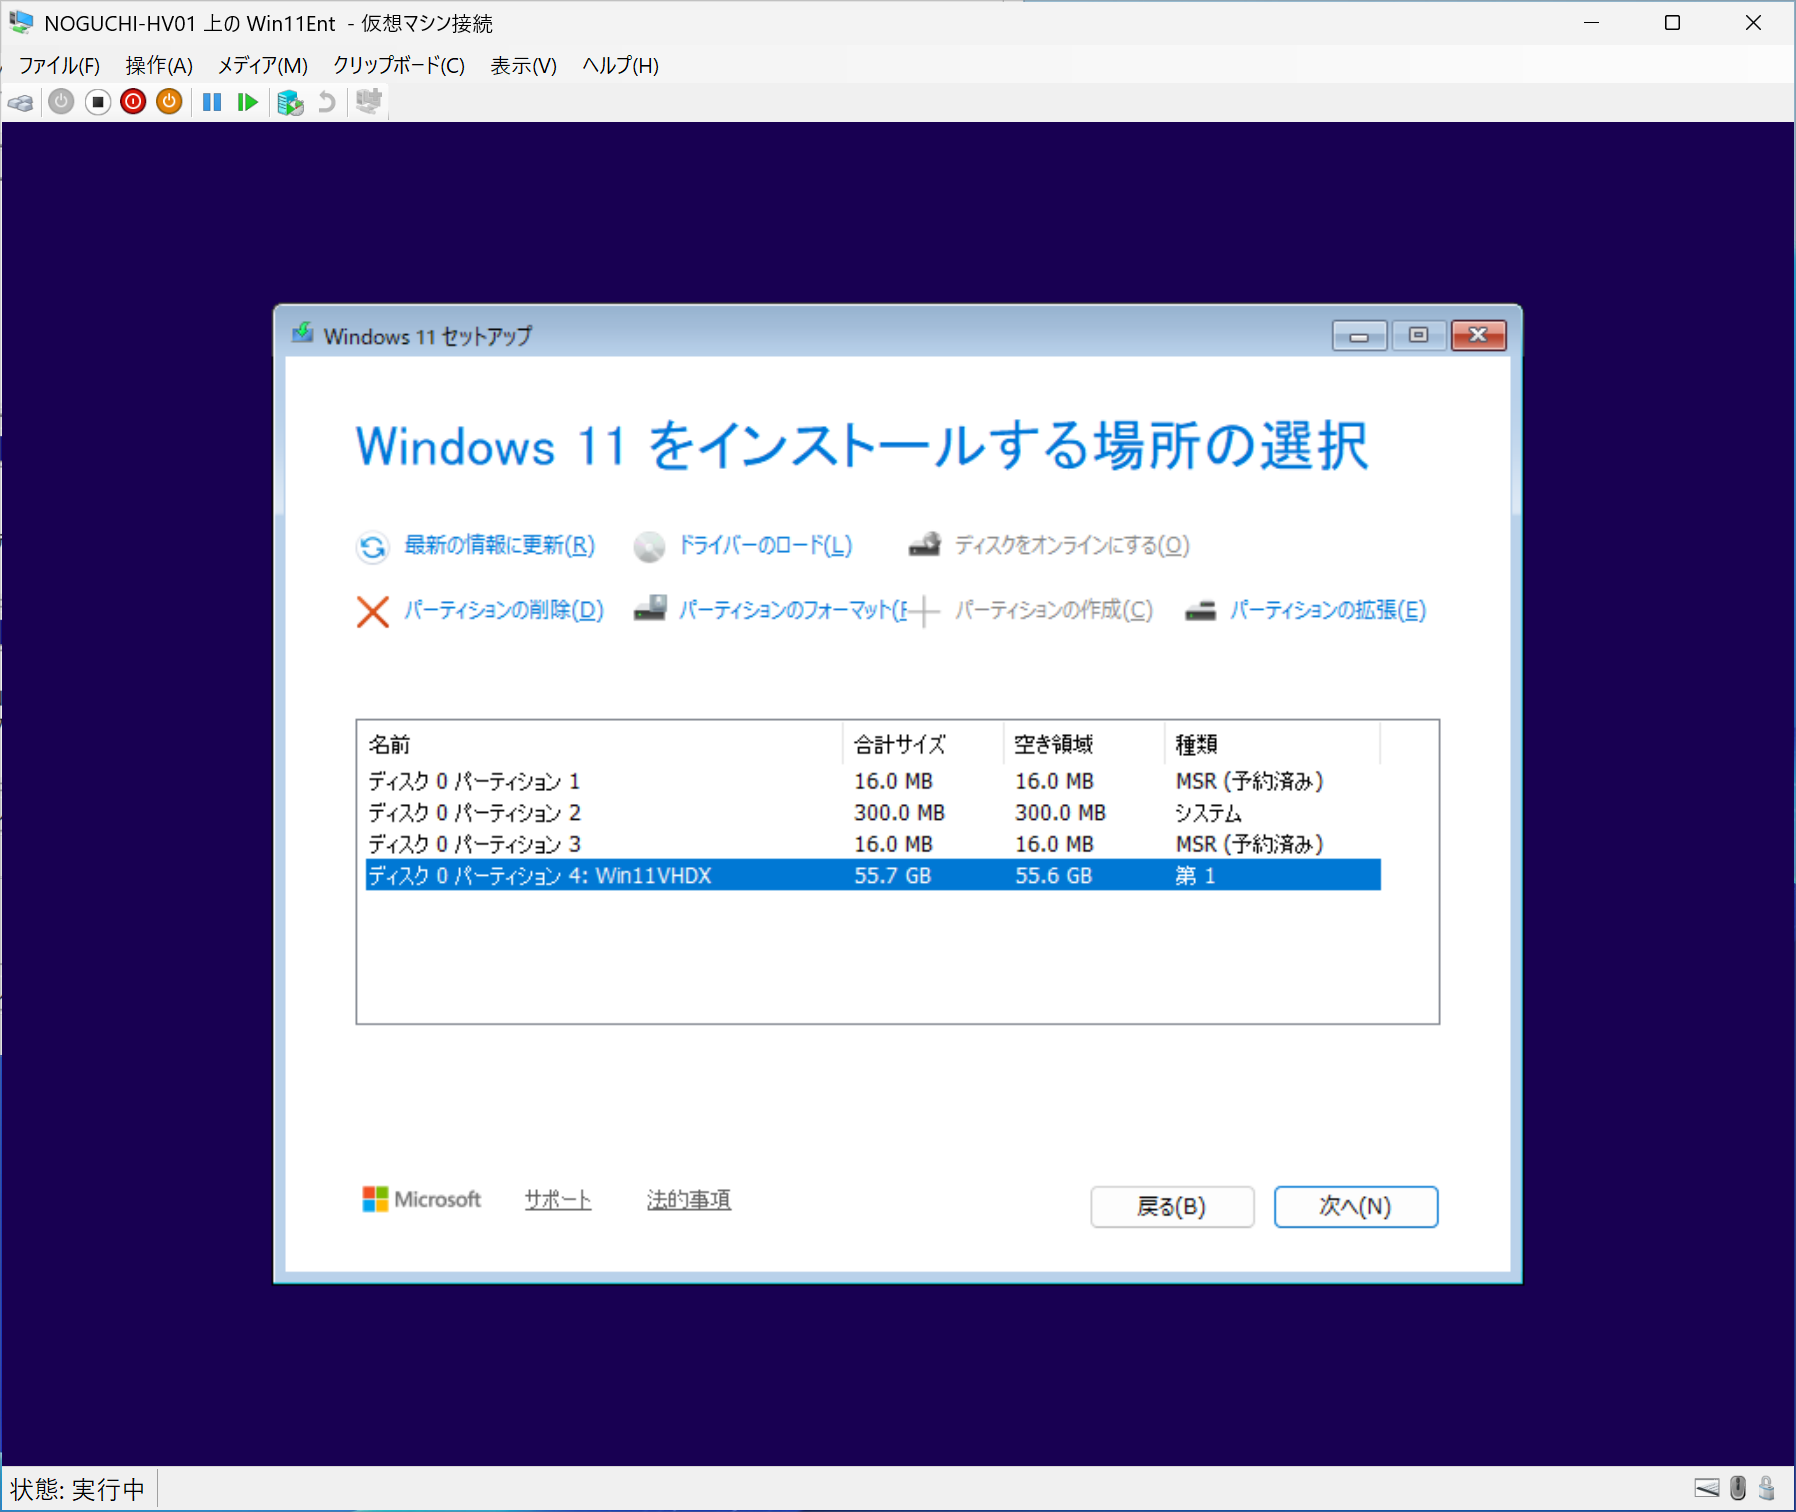This screenshot has height=1512, width=1796.
Task: Open the メディア(M) menu
Action: pyautogui.click(x=263, y=66)
